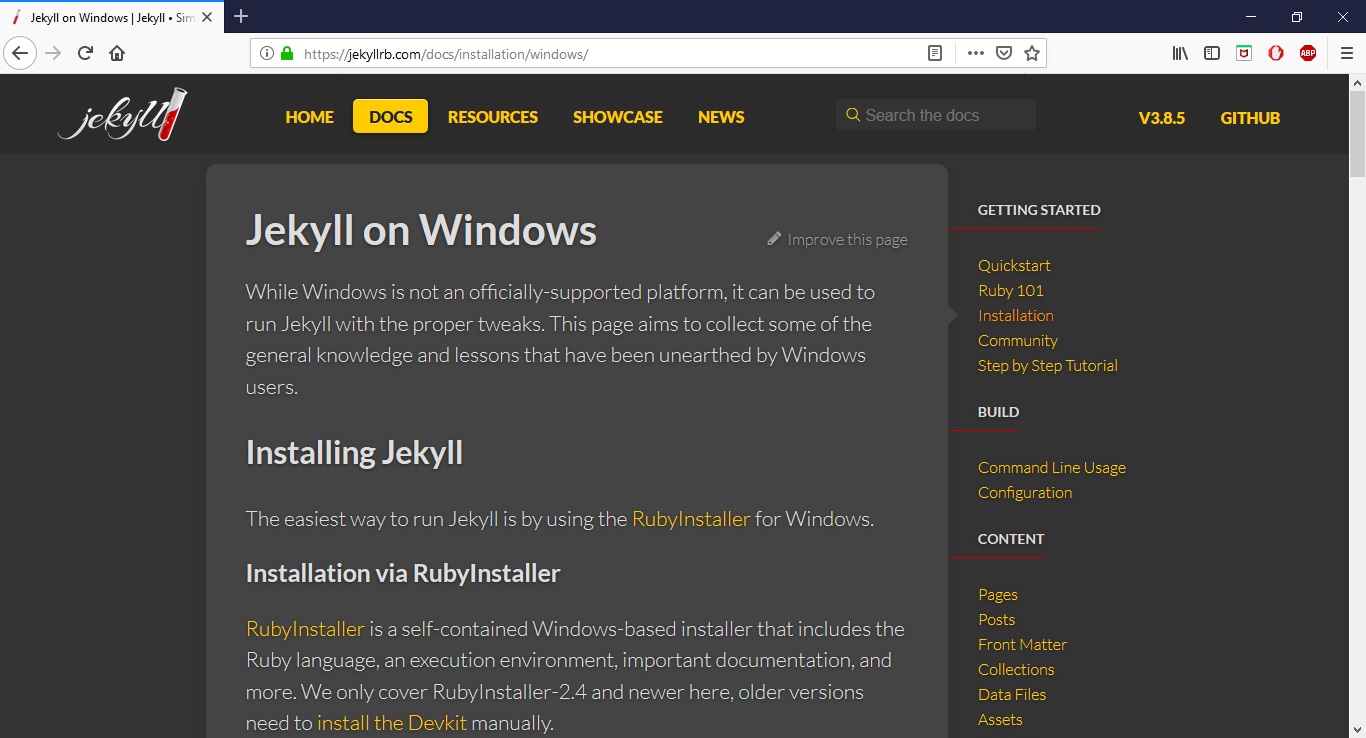Screen dimensions: 1366x738
Task: Click the browser Forward arrow button
Action: coord(54,53)
